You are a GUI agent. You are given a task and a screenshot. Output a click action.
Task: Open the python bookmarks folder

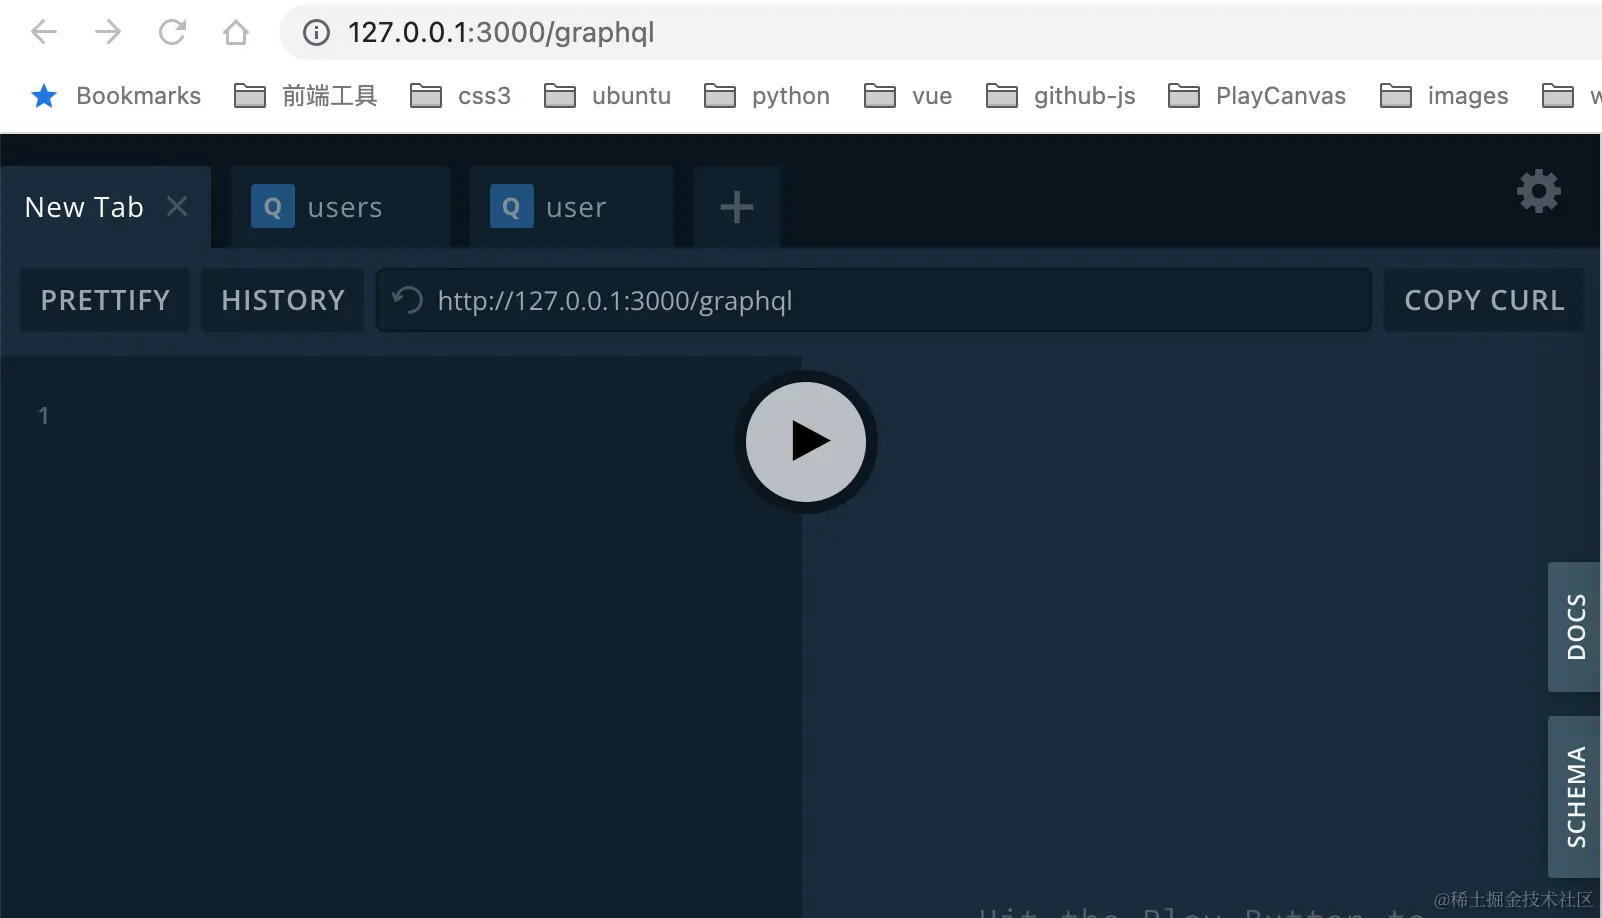coord(767,96)
